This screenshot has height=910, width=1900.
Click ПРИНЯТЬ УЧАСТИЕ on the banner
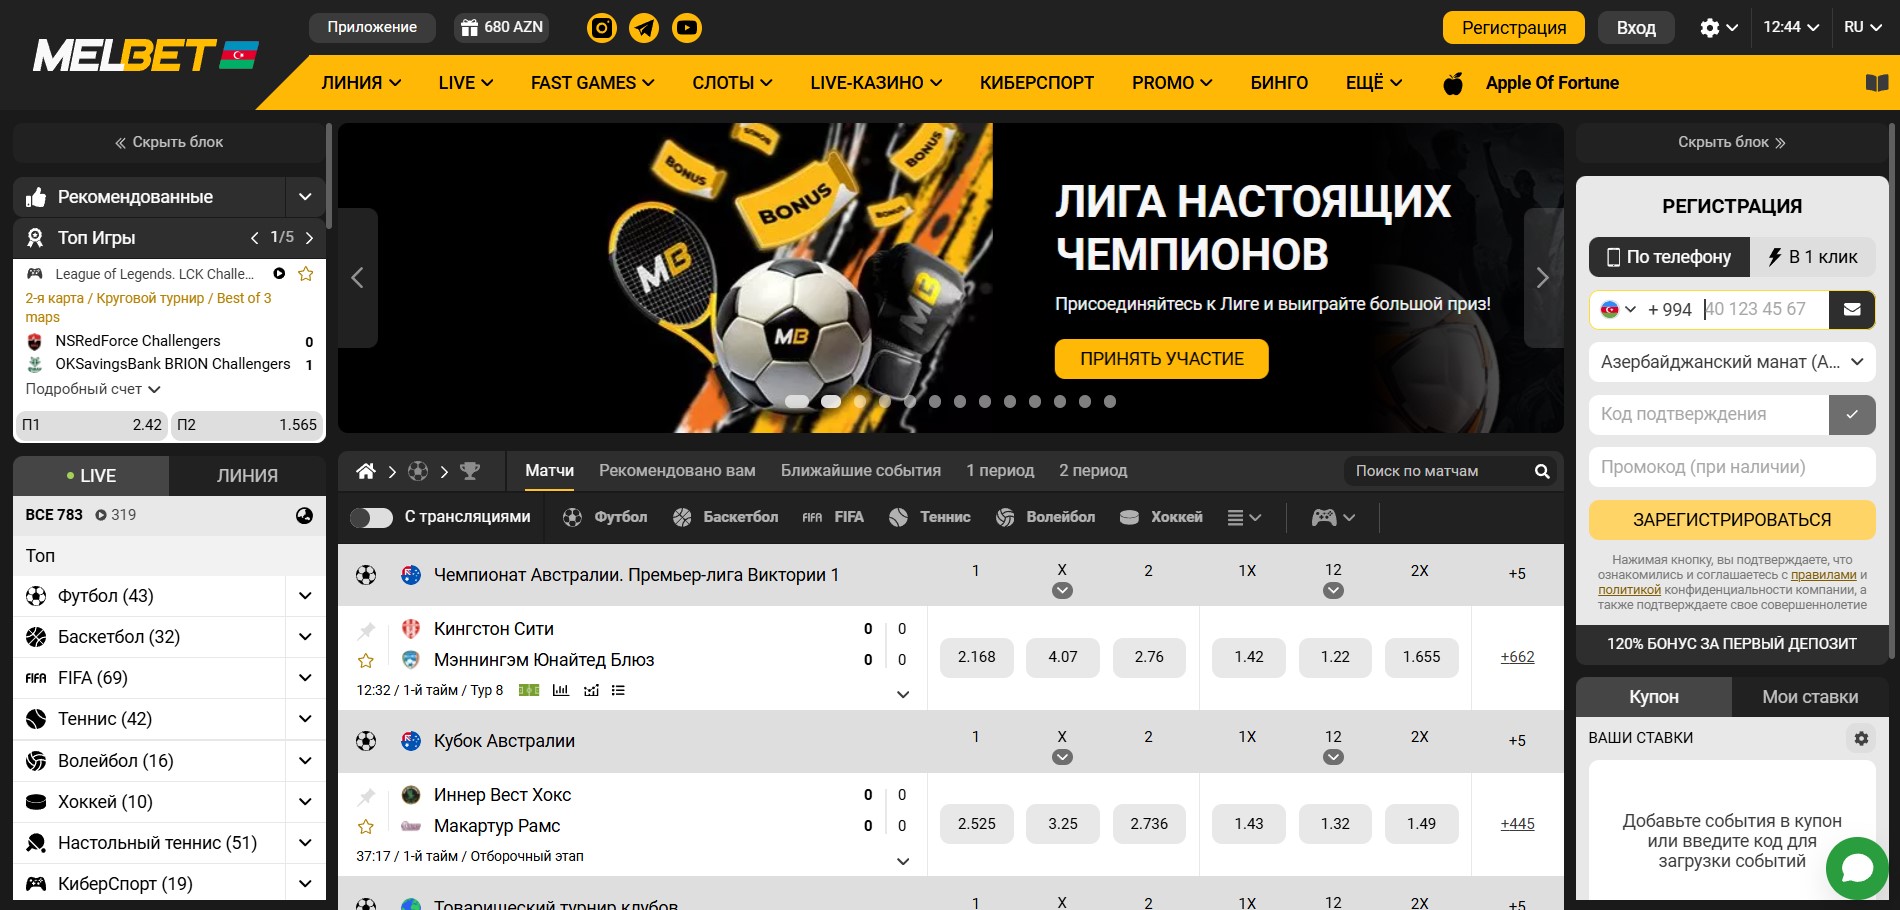1160,358
